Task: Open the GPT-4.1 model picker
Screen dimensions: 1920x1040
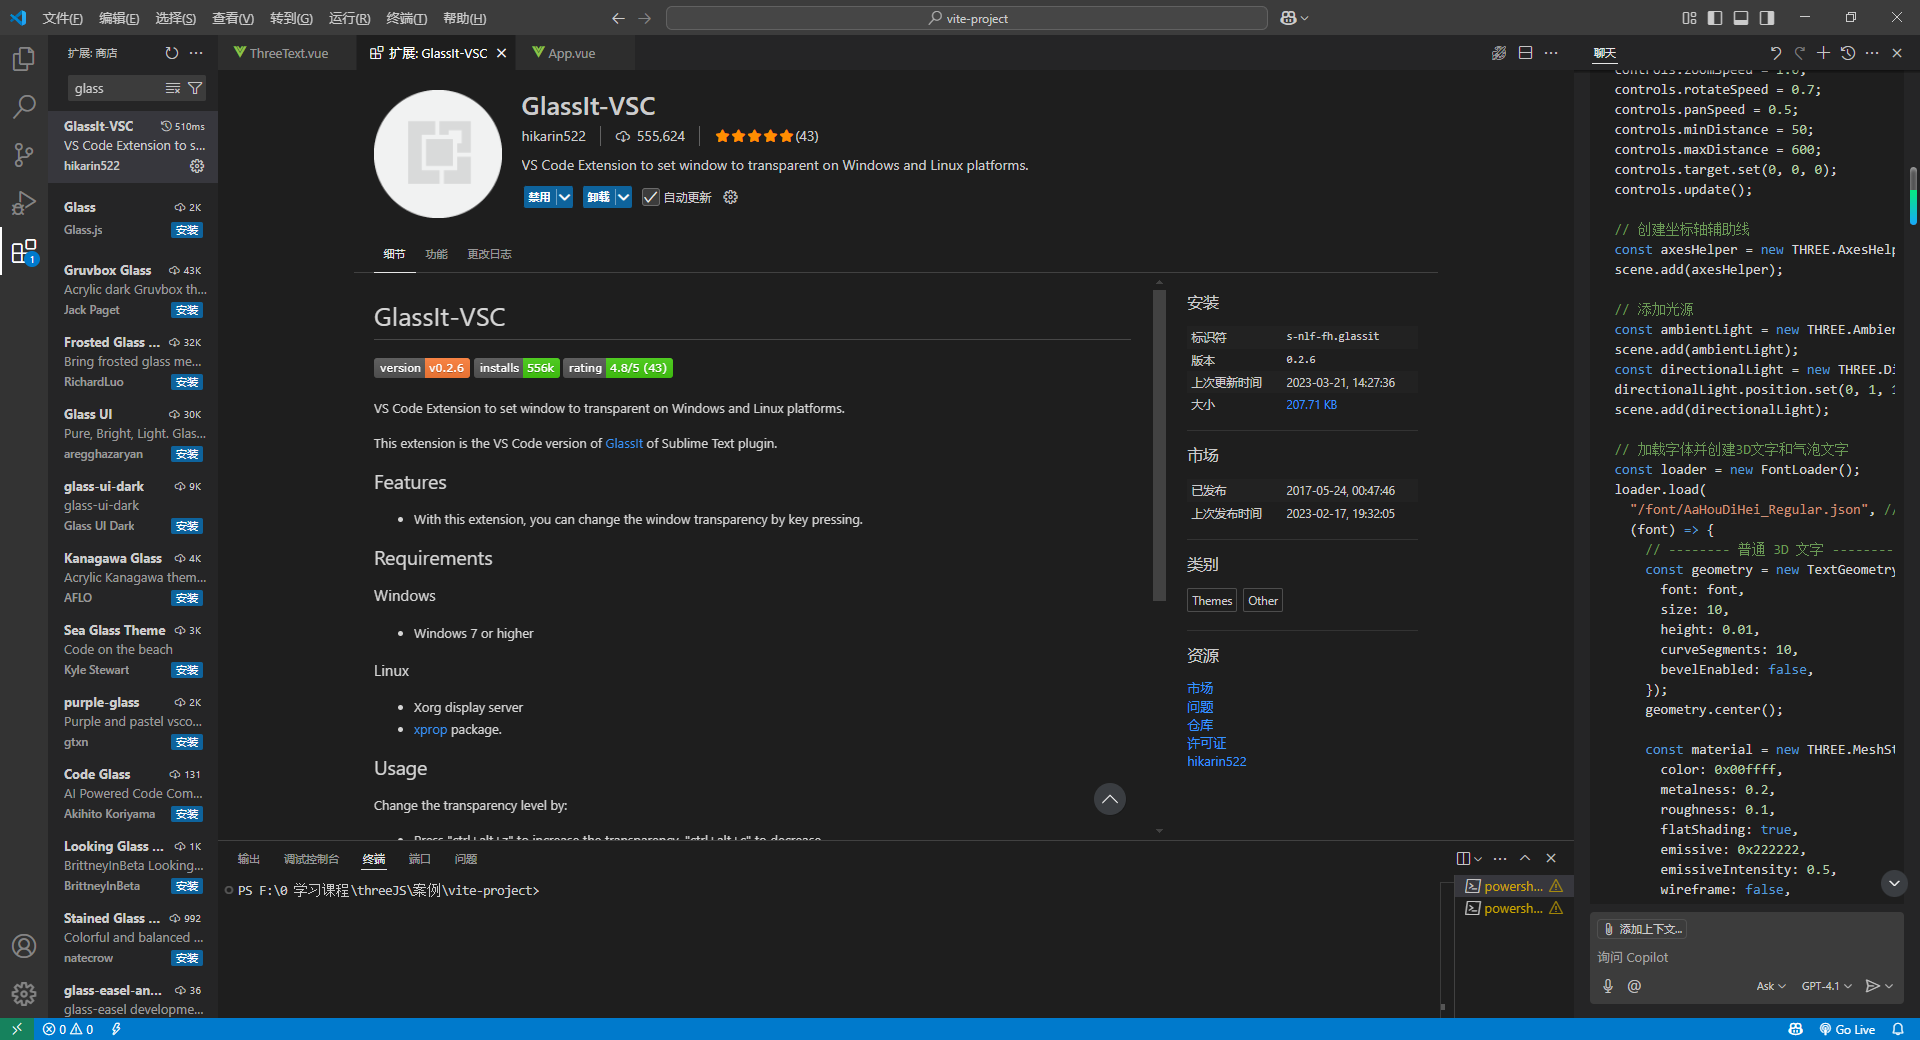Action: 1826,986
